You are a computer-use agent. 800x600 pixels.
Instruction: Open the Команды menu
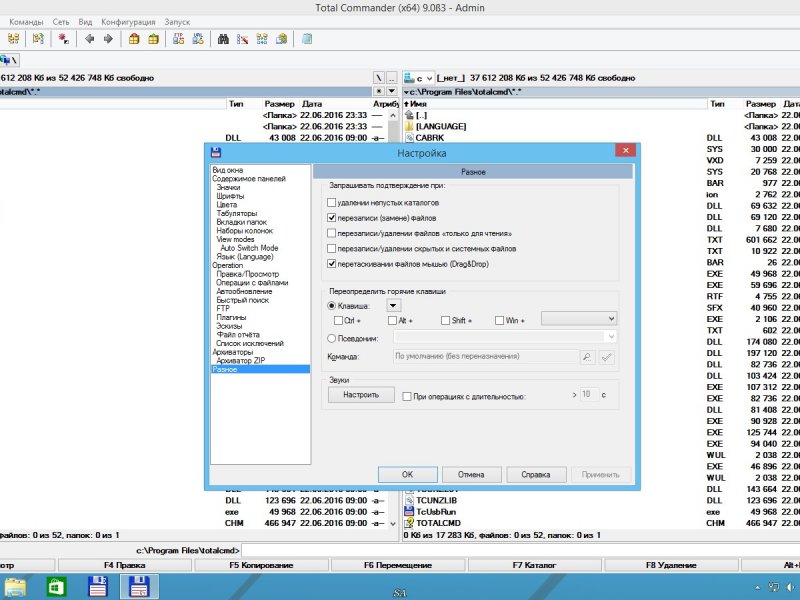click(x=26, y=22)
